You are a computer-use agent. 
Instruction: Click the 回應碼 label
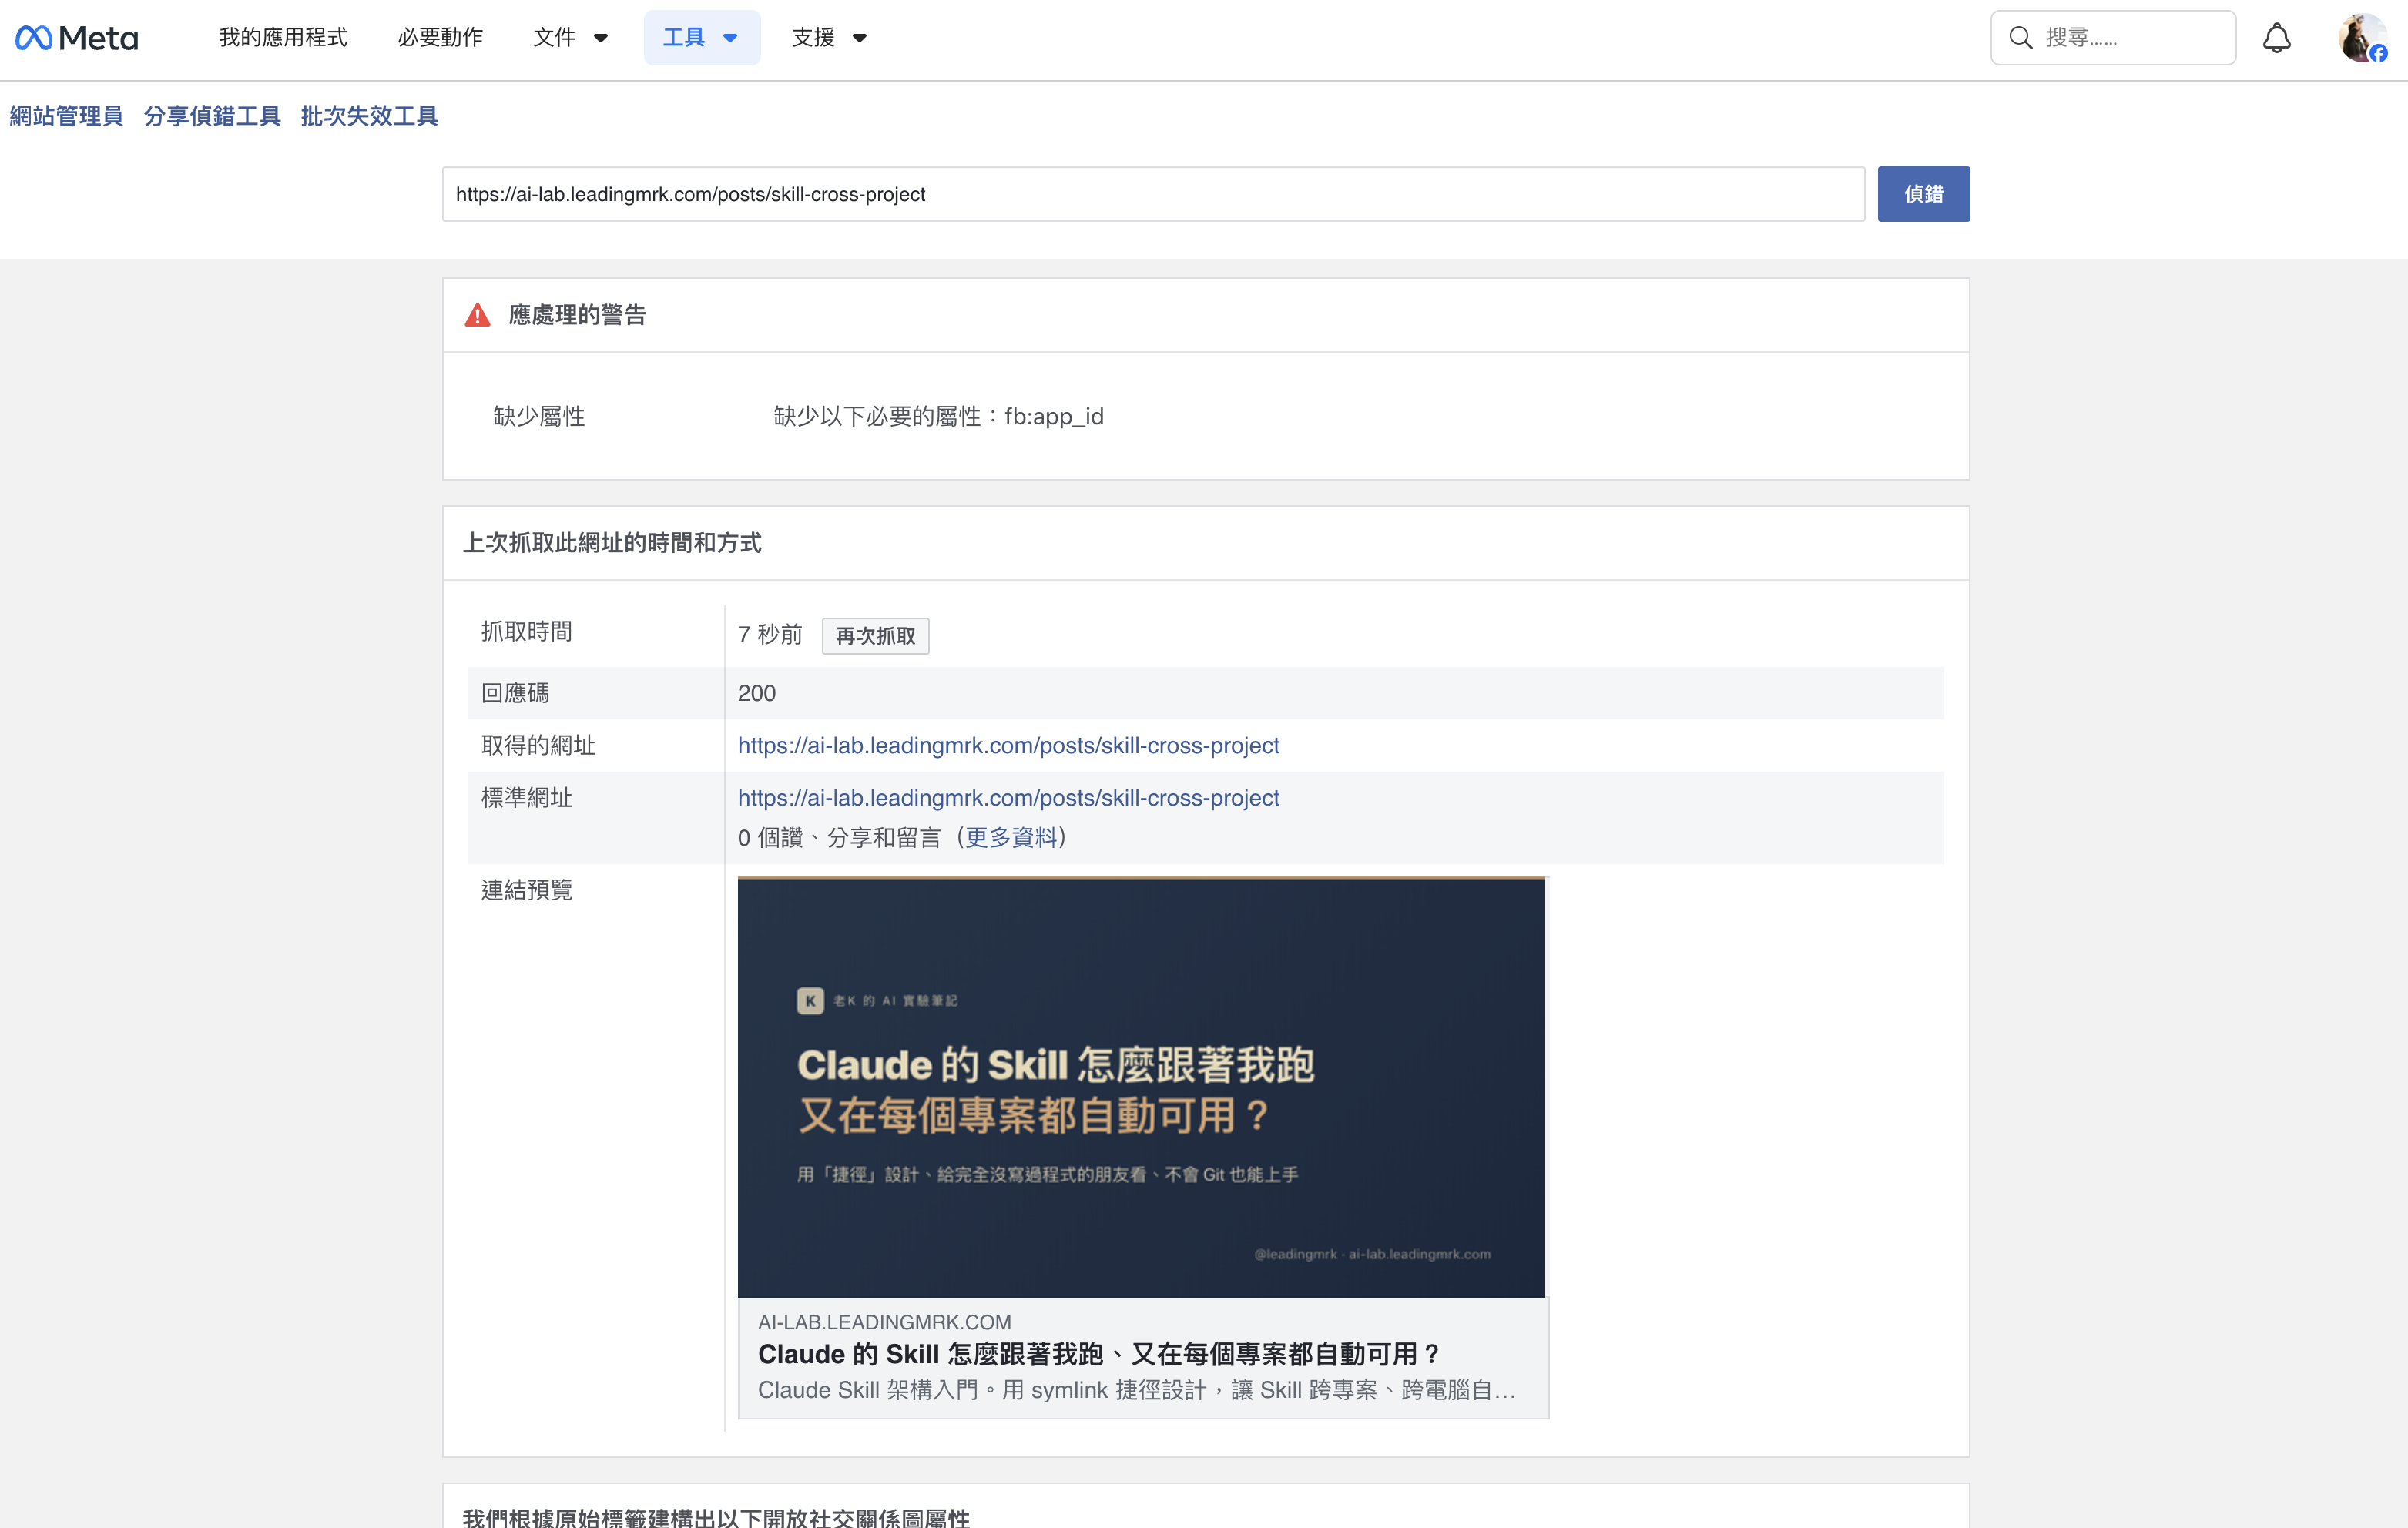(x=515, y=694)
